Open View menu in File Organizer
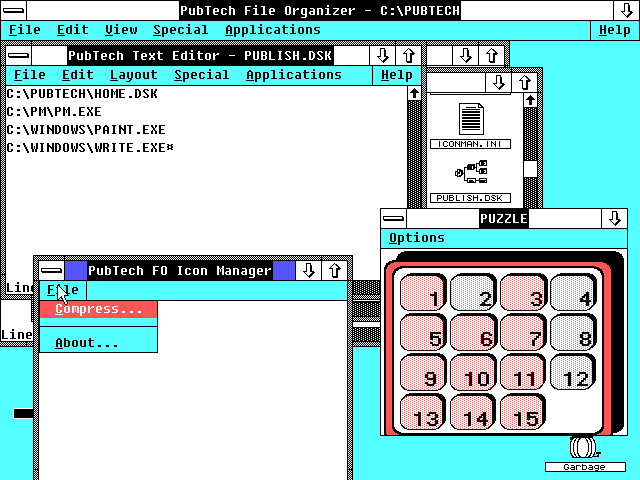 (121, 30)
